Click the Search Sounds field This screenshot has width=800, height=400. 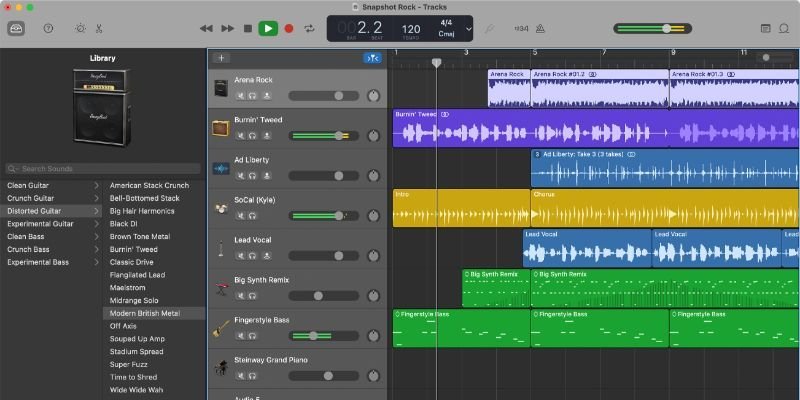(103, 168)
